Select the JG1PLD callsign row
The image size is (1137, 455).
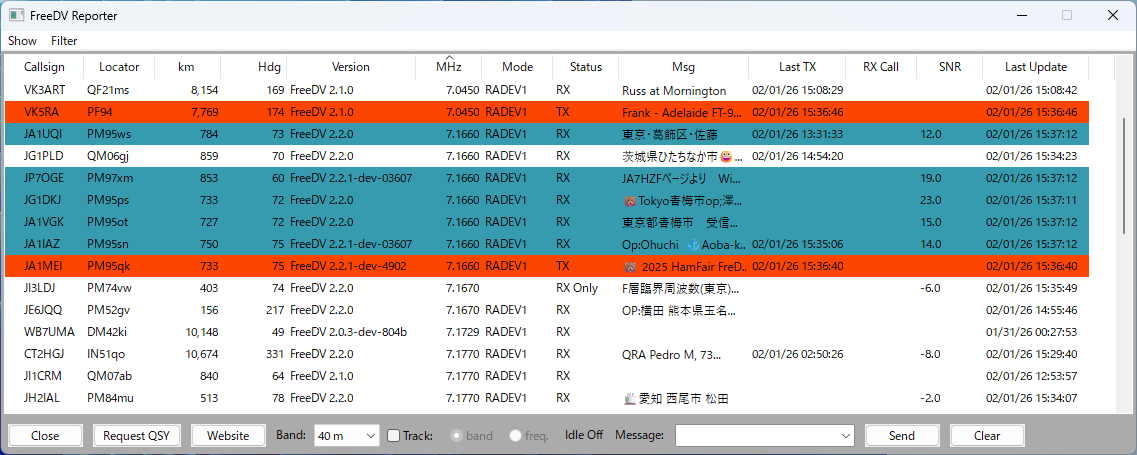(547, 156)
